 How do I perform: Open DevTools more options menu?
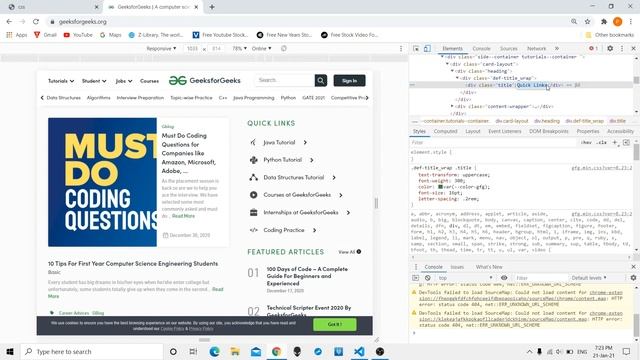pos(622,48)
